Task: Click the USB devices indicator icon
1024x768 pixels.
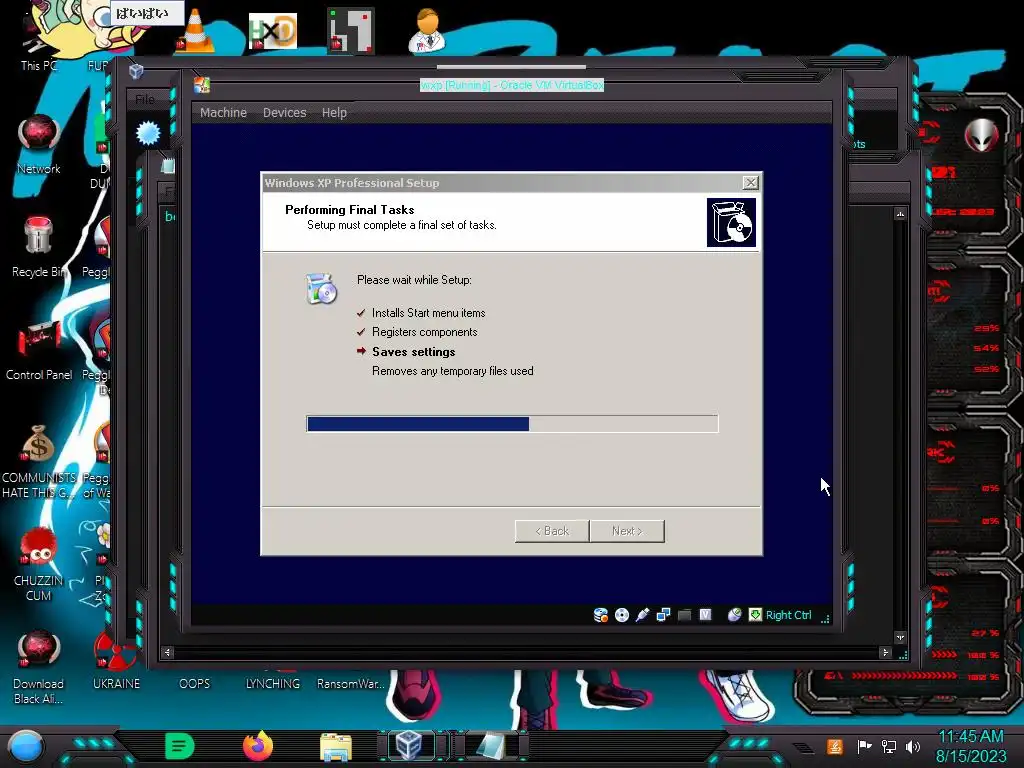Action: tap(643, 615)
